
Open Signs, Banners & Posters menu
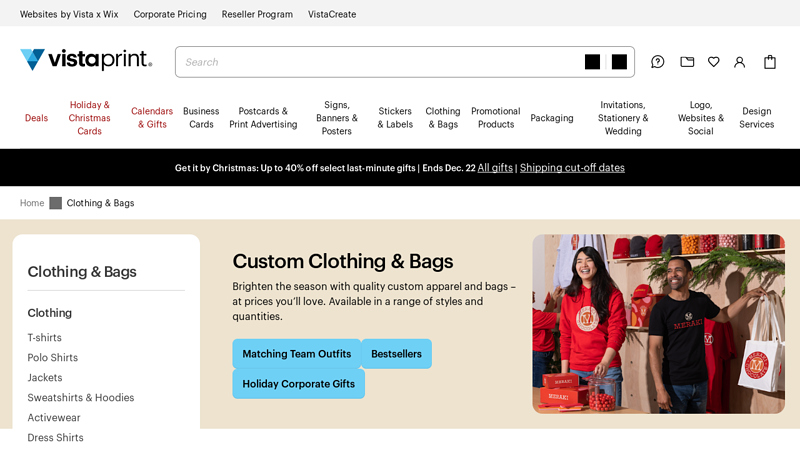[337, 118]
